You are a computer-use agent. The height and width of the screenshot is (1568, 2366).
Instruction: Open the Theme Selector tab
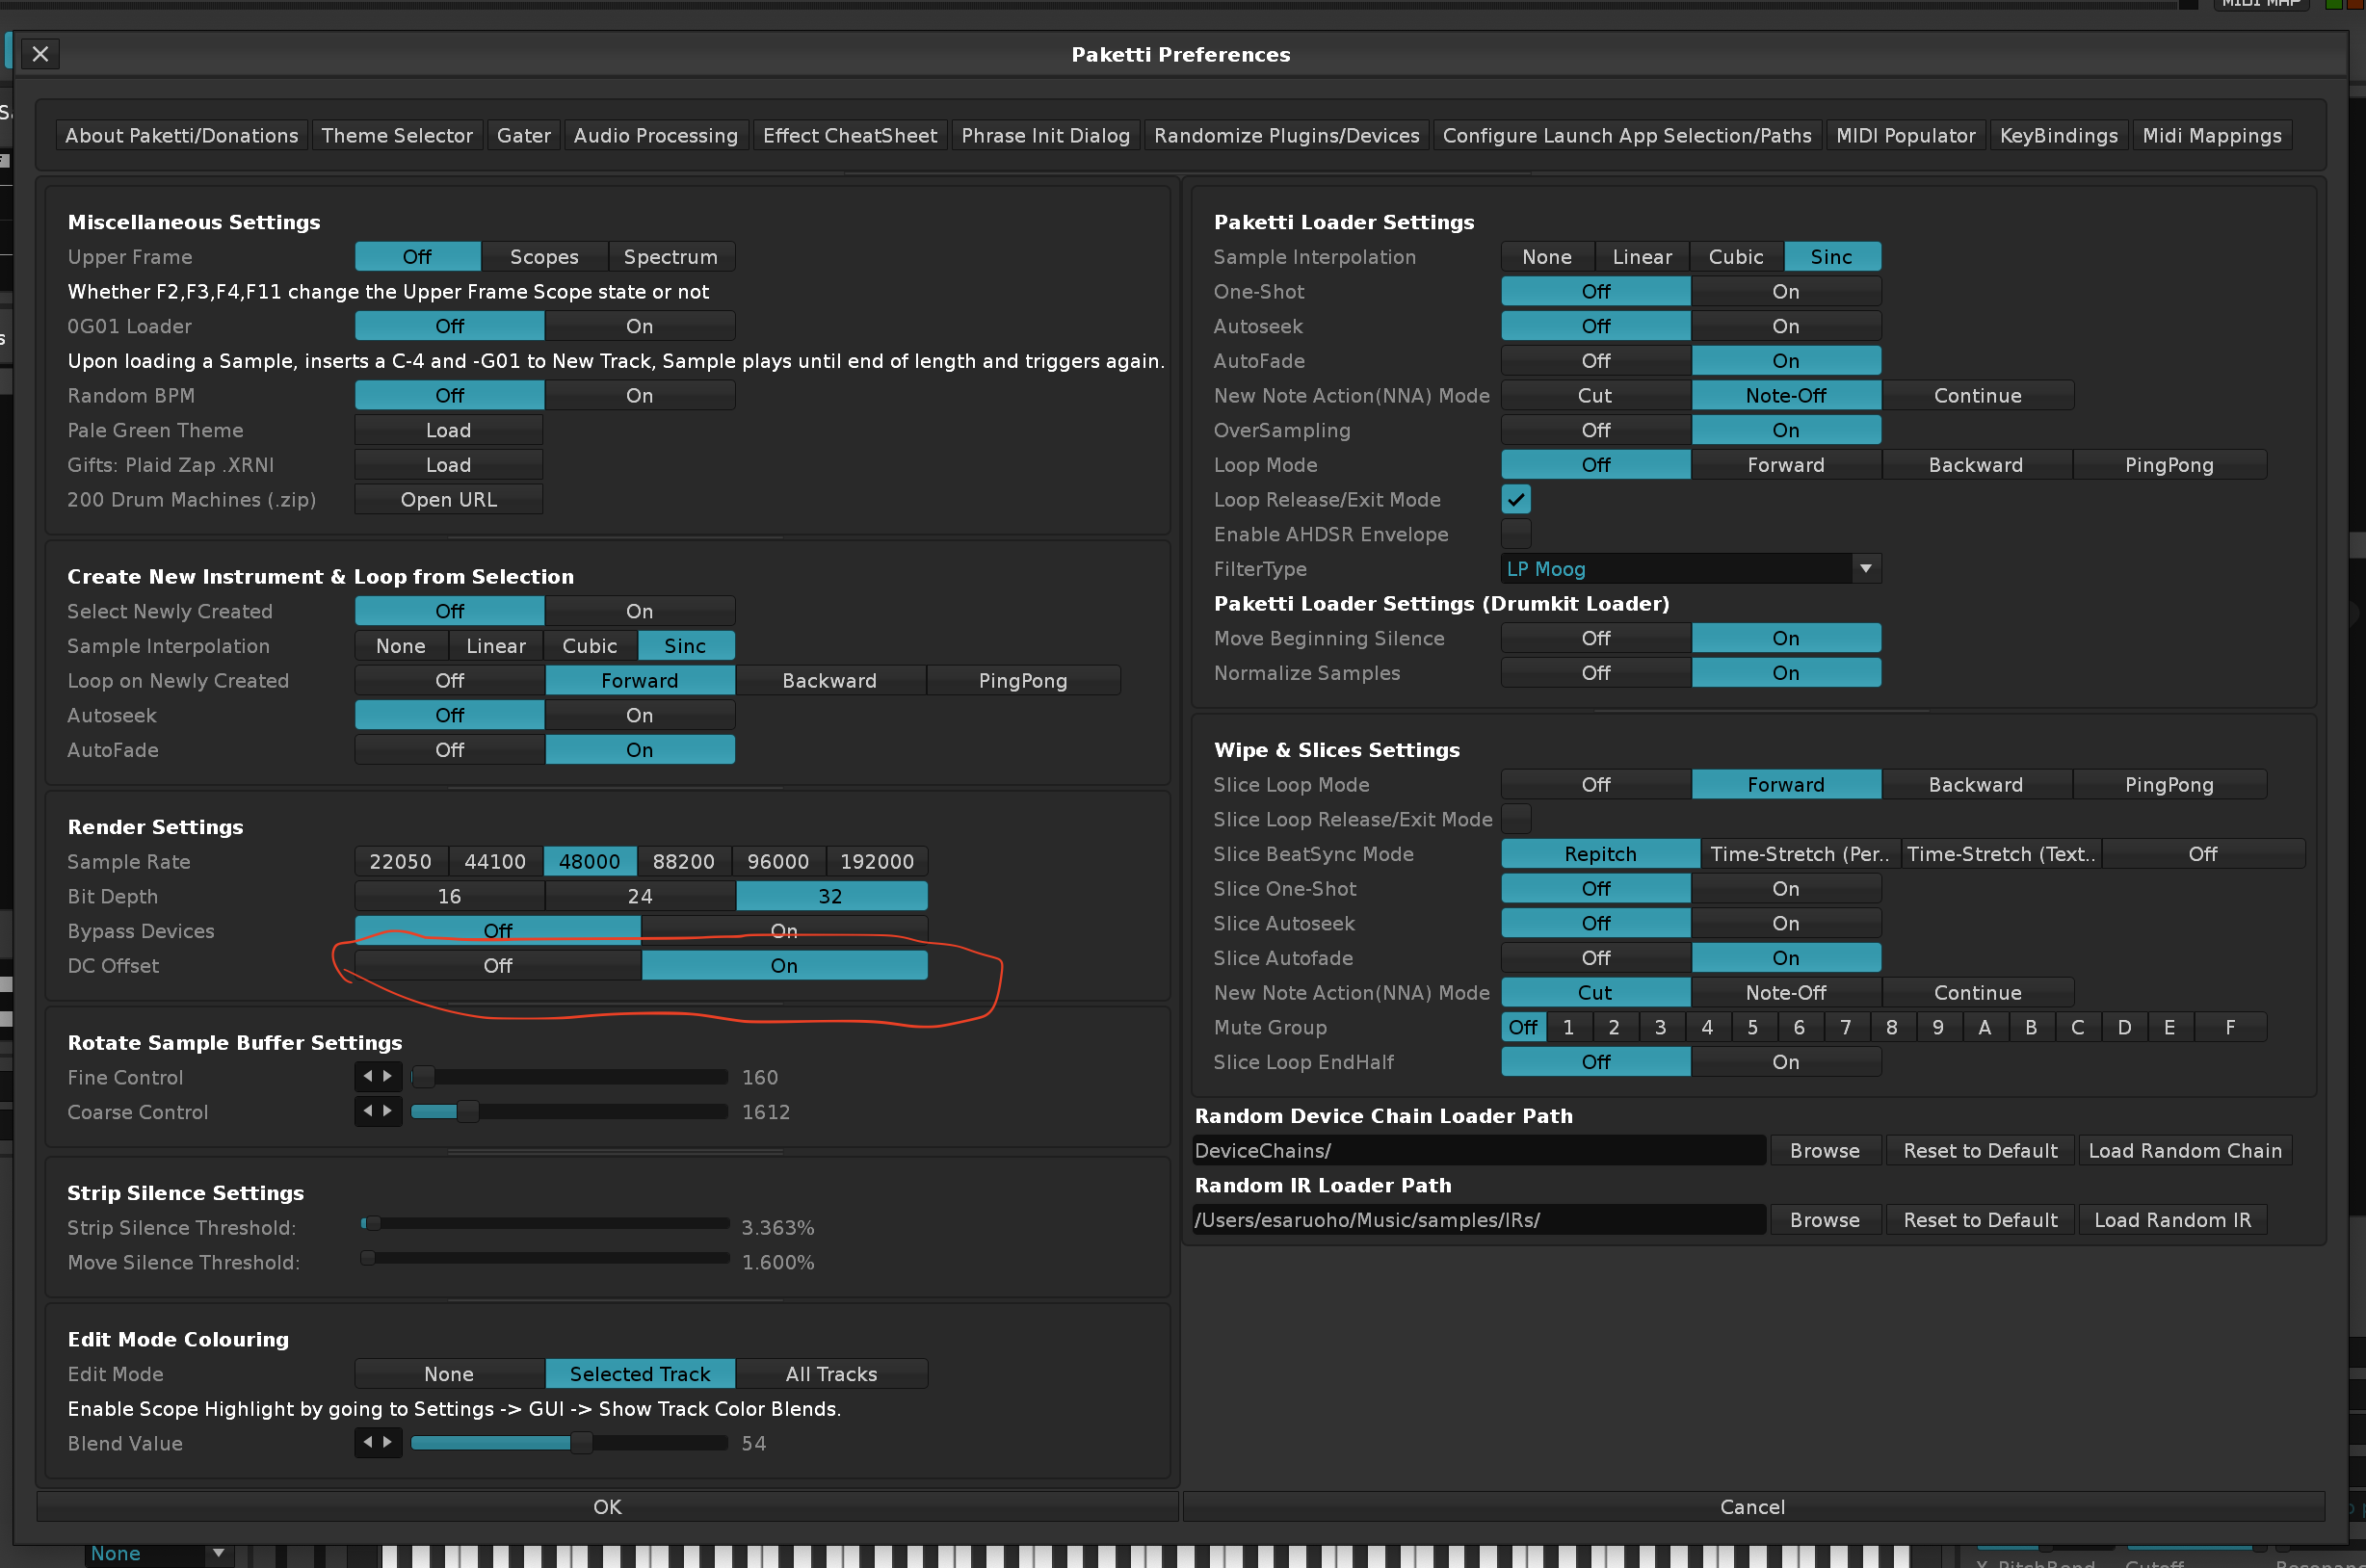click(x=396, y=135)
